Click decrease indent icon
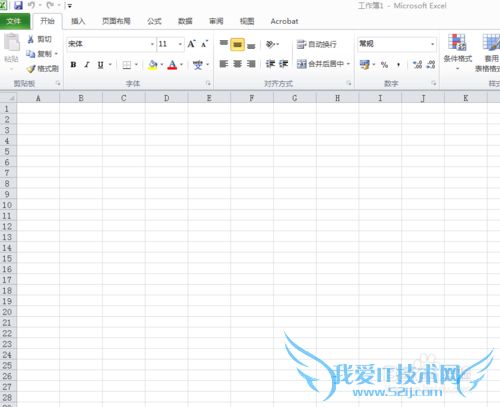 (270, 64)
